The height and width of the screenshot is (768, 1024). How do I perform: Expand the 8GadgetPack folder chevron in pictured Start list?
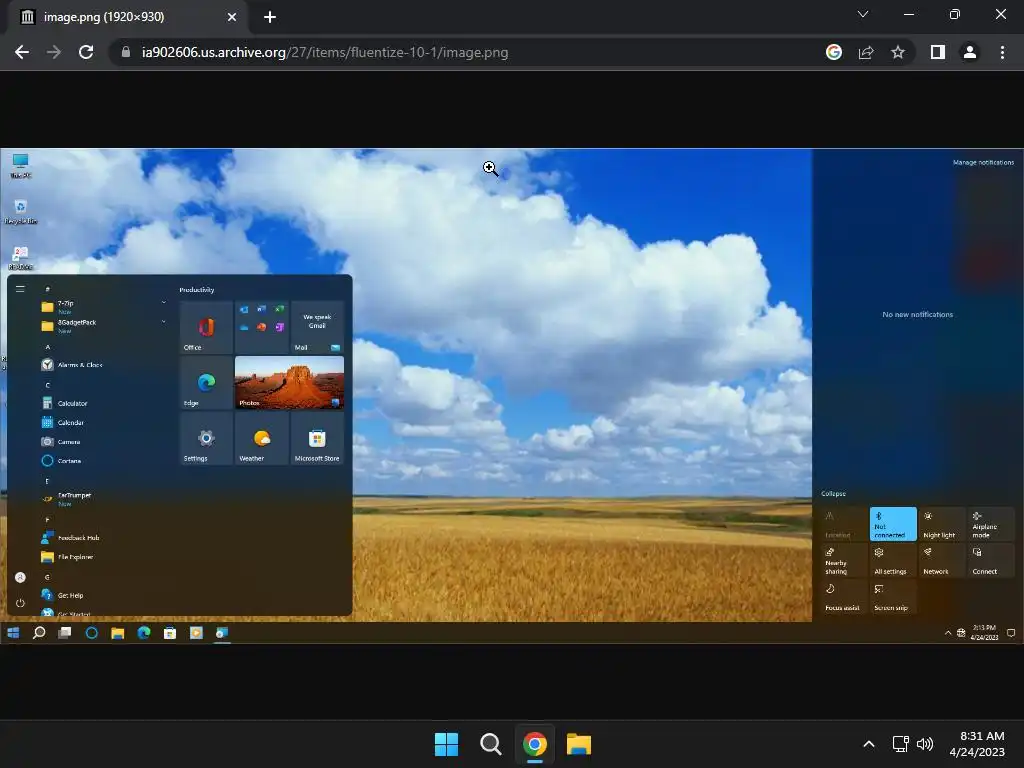[x=163, y=321]
